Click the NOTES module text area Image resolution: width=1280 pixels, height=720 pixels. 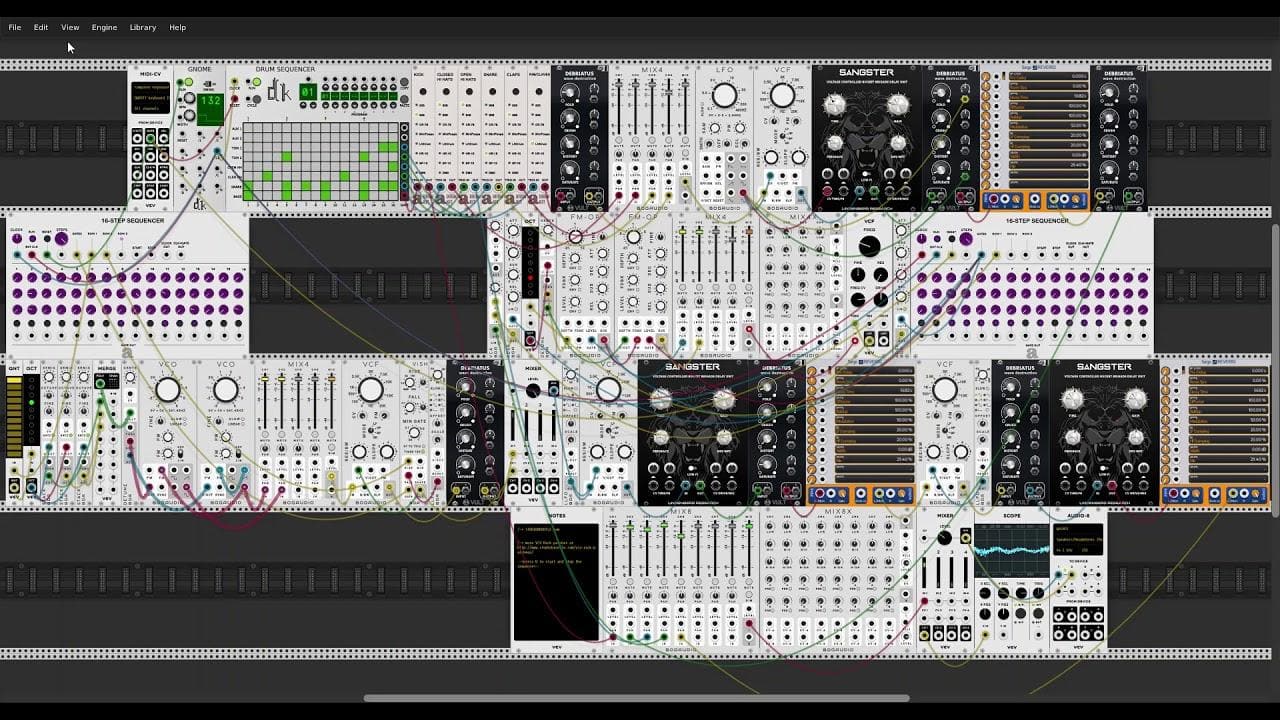(556, 581)
